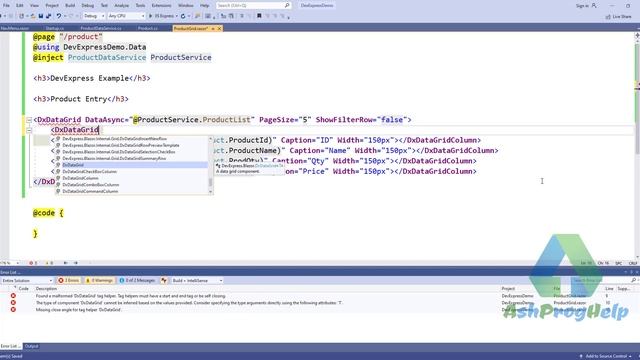
Task: Click the Description column header
Action: click(x=46, y=289)
